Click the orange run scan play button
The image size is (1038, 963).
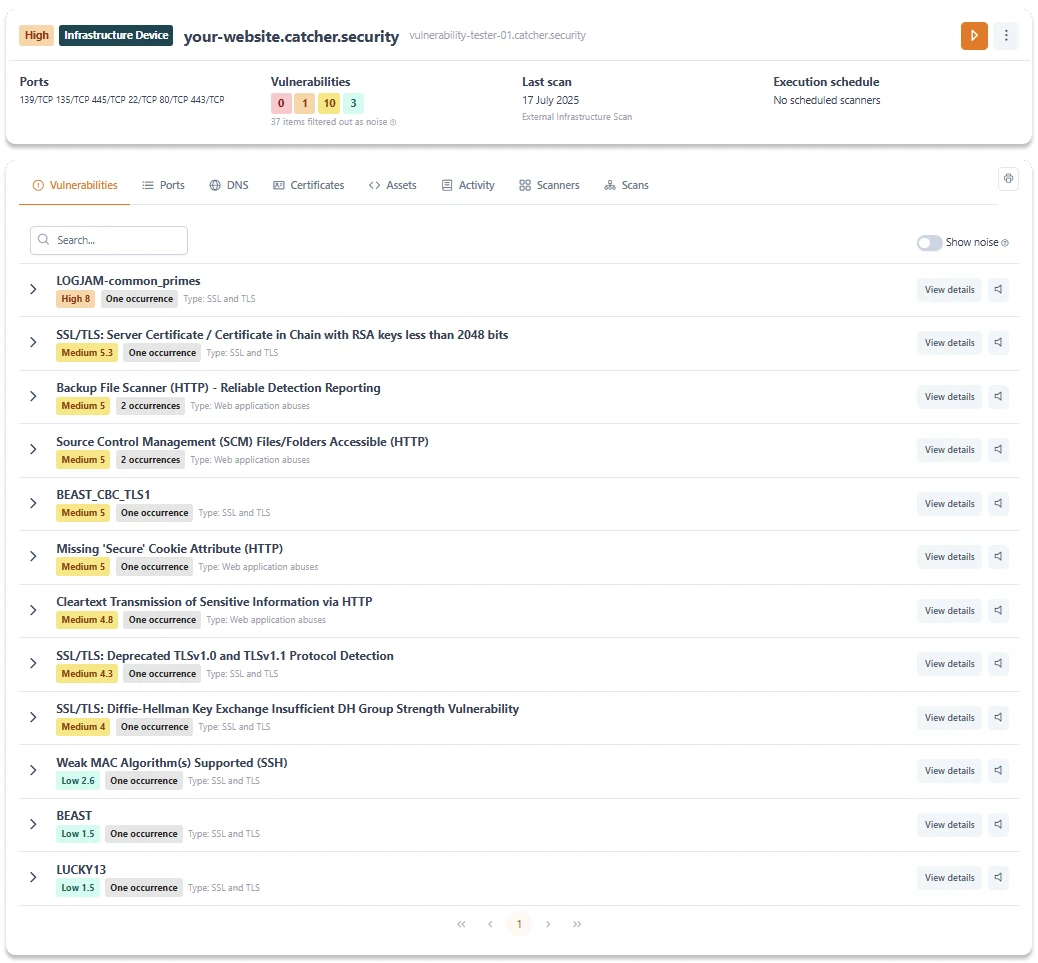(974, 36)
